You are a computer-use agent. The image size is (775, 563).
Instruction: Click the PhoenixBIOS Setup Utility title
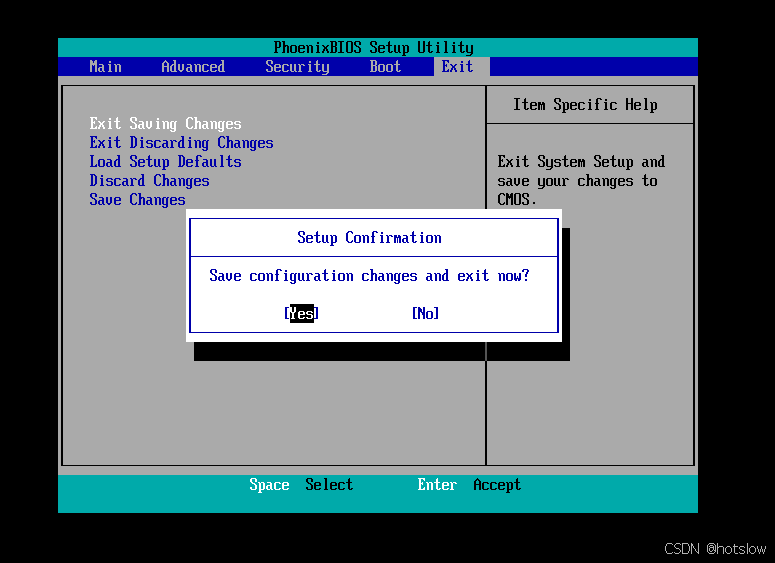click(374, 47)
